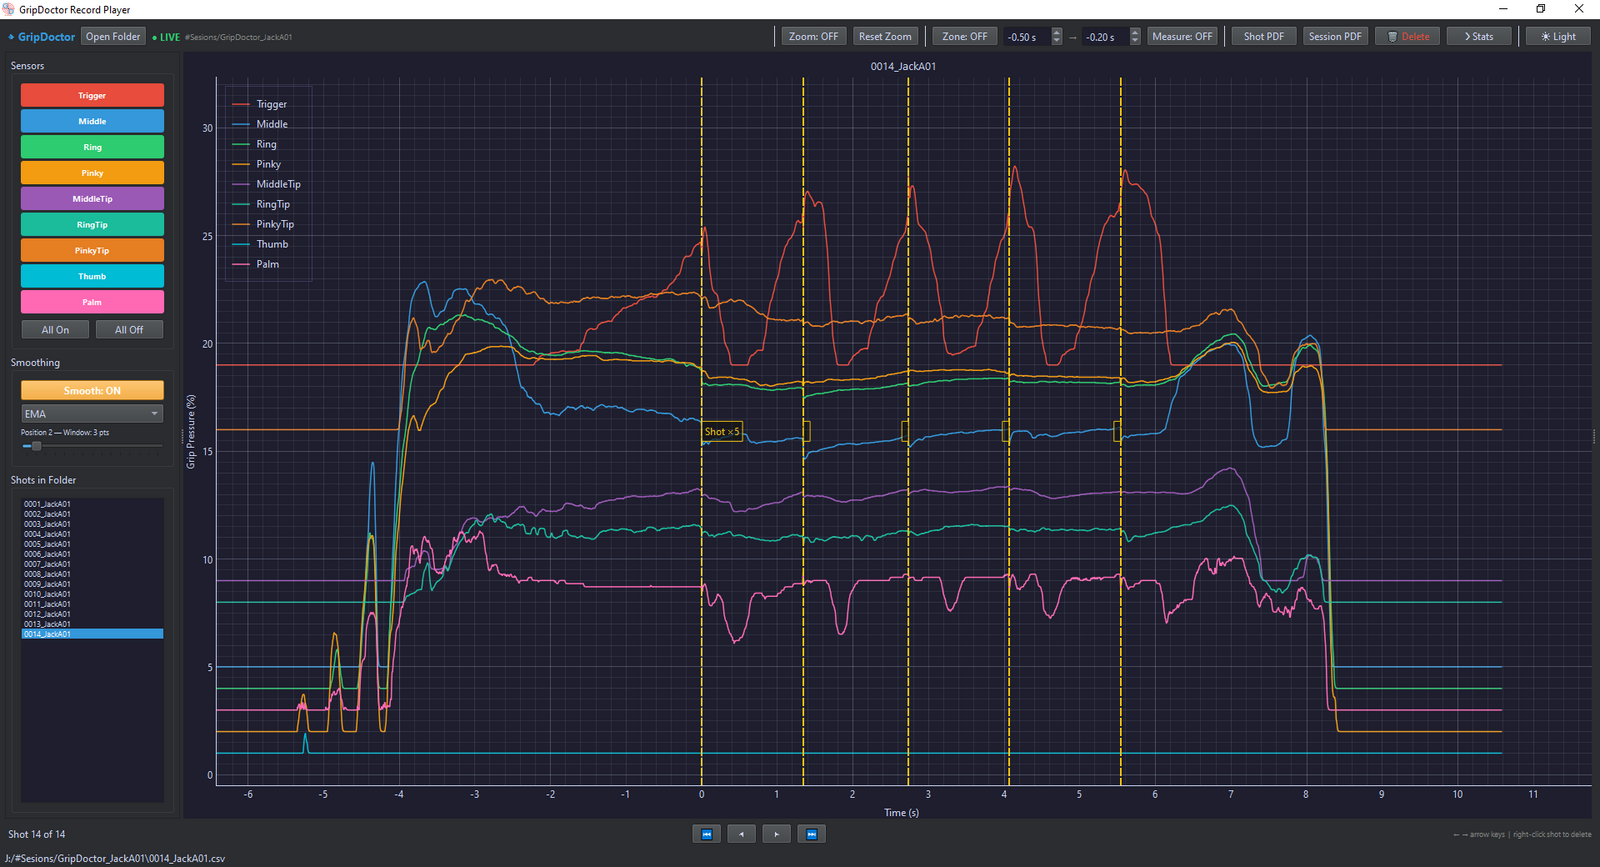The image size is (1600, 867).
Task: Toggle the Zone mode
Action: pos(965,37)
